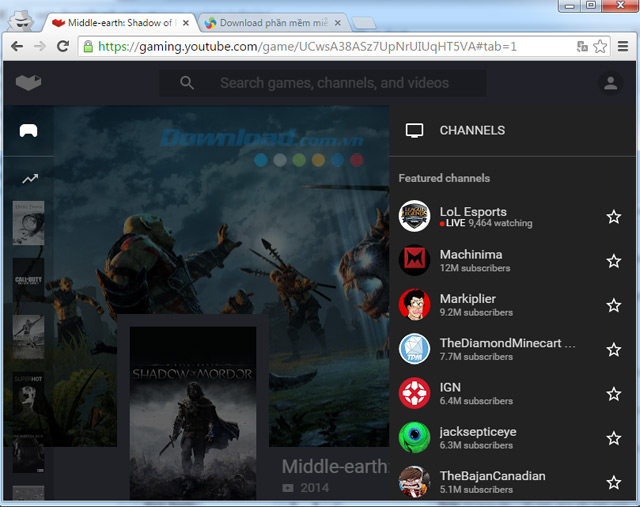Screen dimensions: 640x507
Task: Click the Featured channels heading
Action: [x=444, y=178]
